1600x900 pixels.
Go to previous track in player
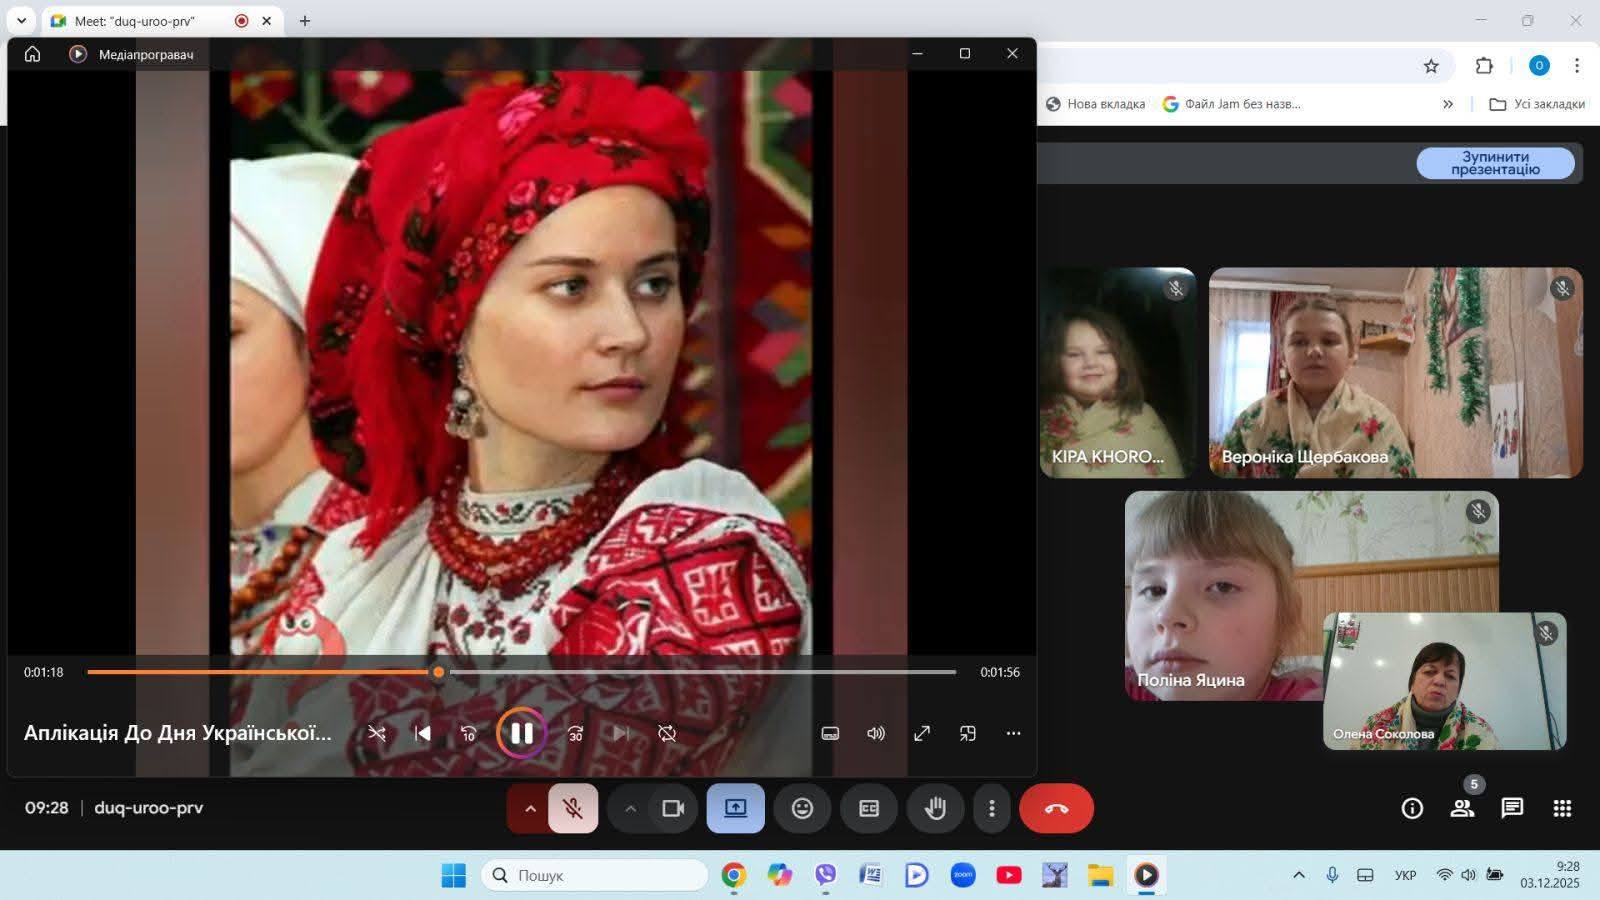pos(422,733)
